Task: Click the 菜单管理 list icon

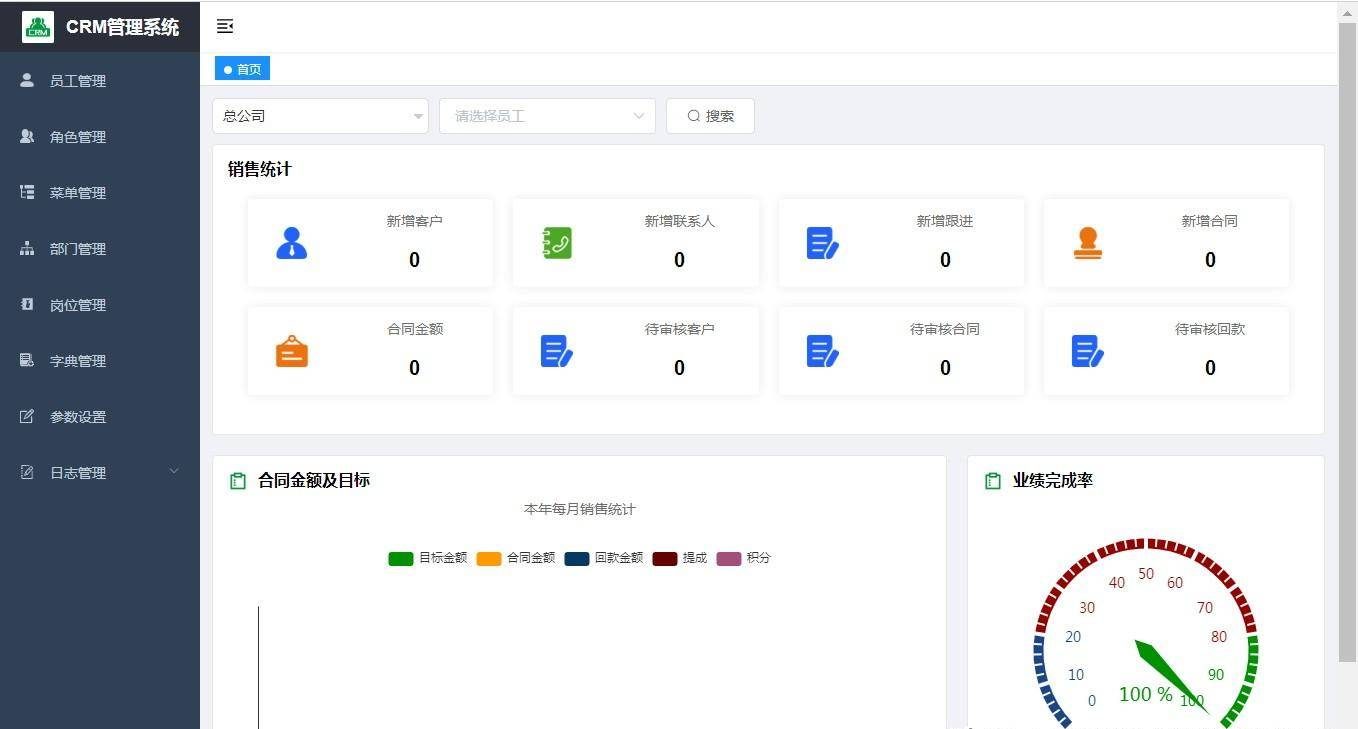Action: click(x=27, y=192)
